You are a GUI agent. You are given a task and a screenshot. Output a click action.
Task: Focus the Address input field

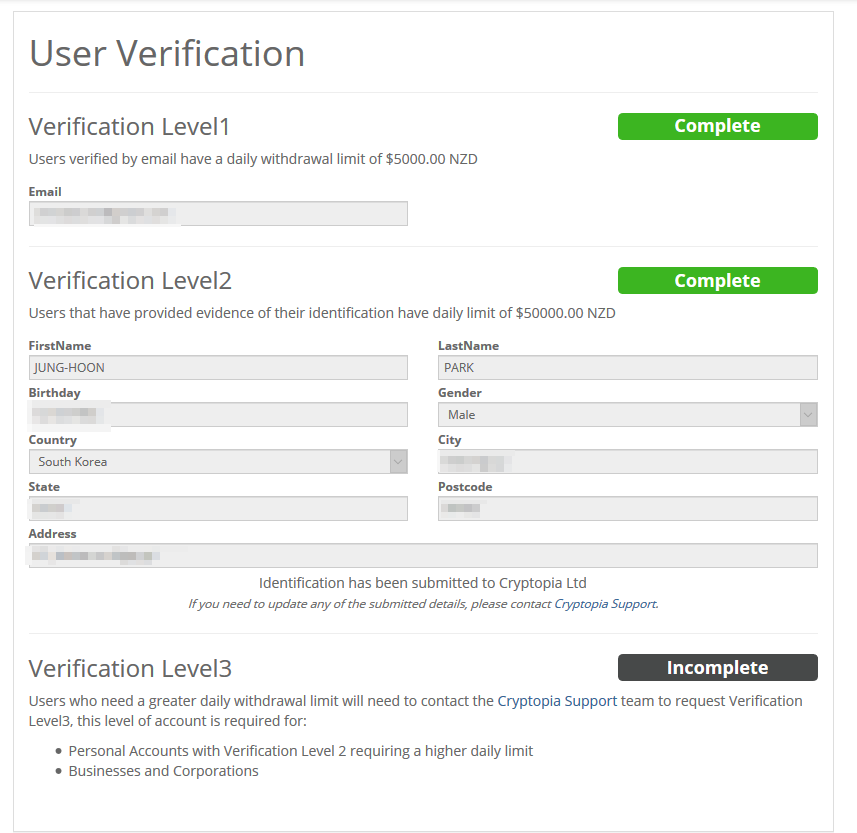coord(423,556)
